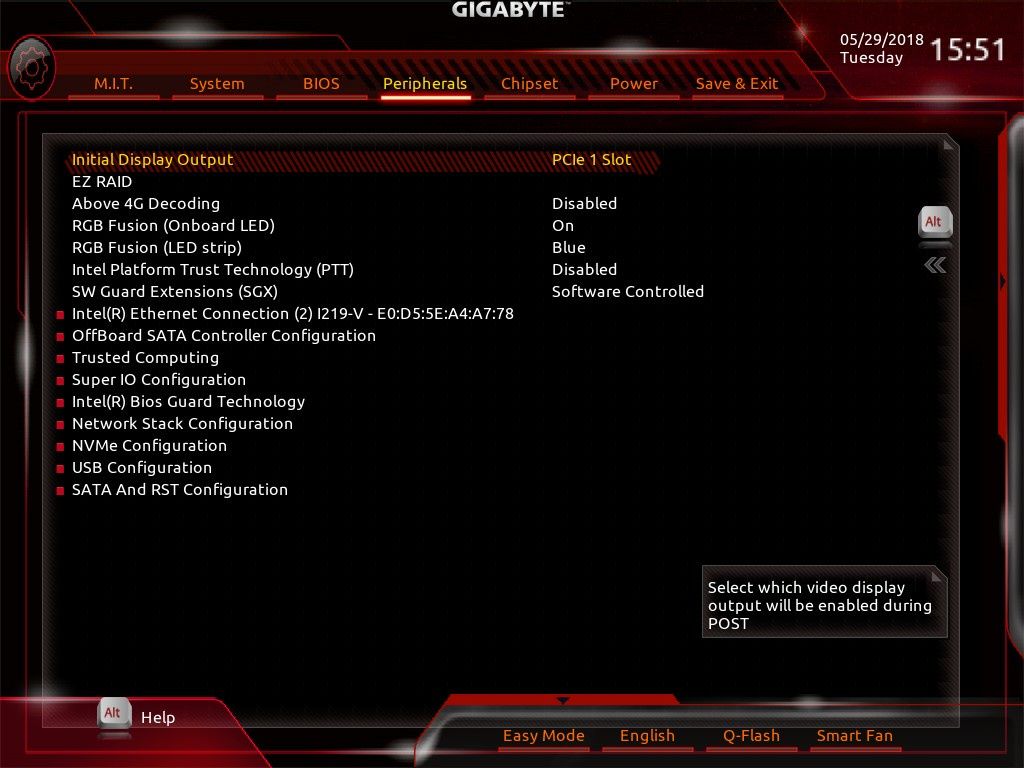Select Initial Display Output row label
This screenshot has height=768, width=1024.
point(152,160)
